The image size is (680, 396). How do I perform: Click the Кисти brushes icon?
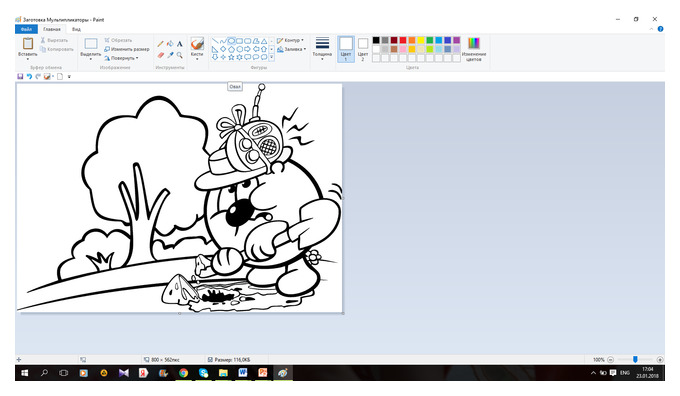pos(197,44)
